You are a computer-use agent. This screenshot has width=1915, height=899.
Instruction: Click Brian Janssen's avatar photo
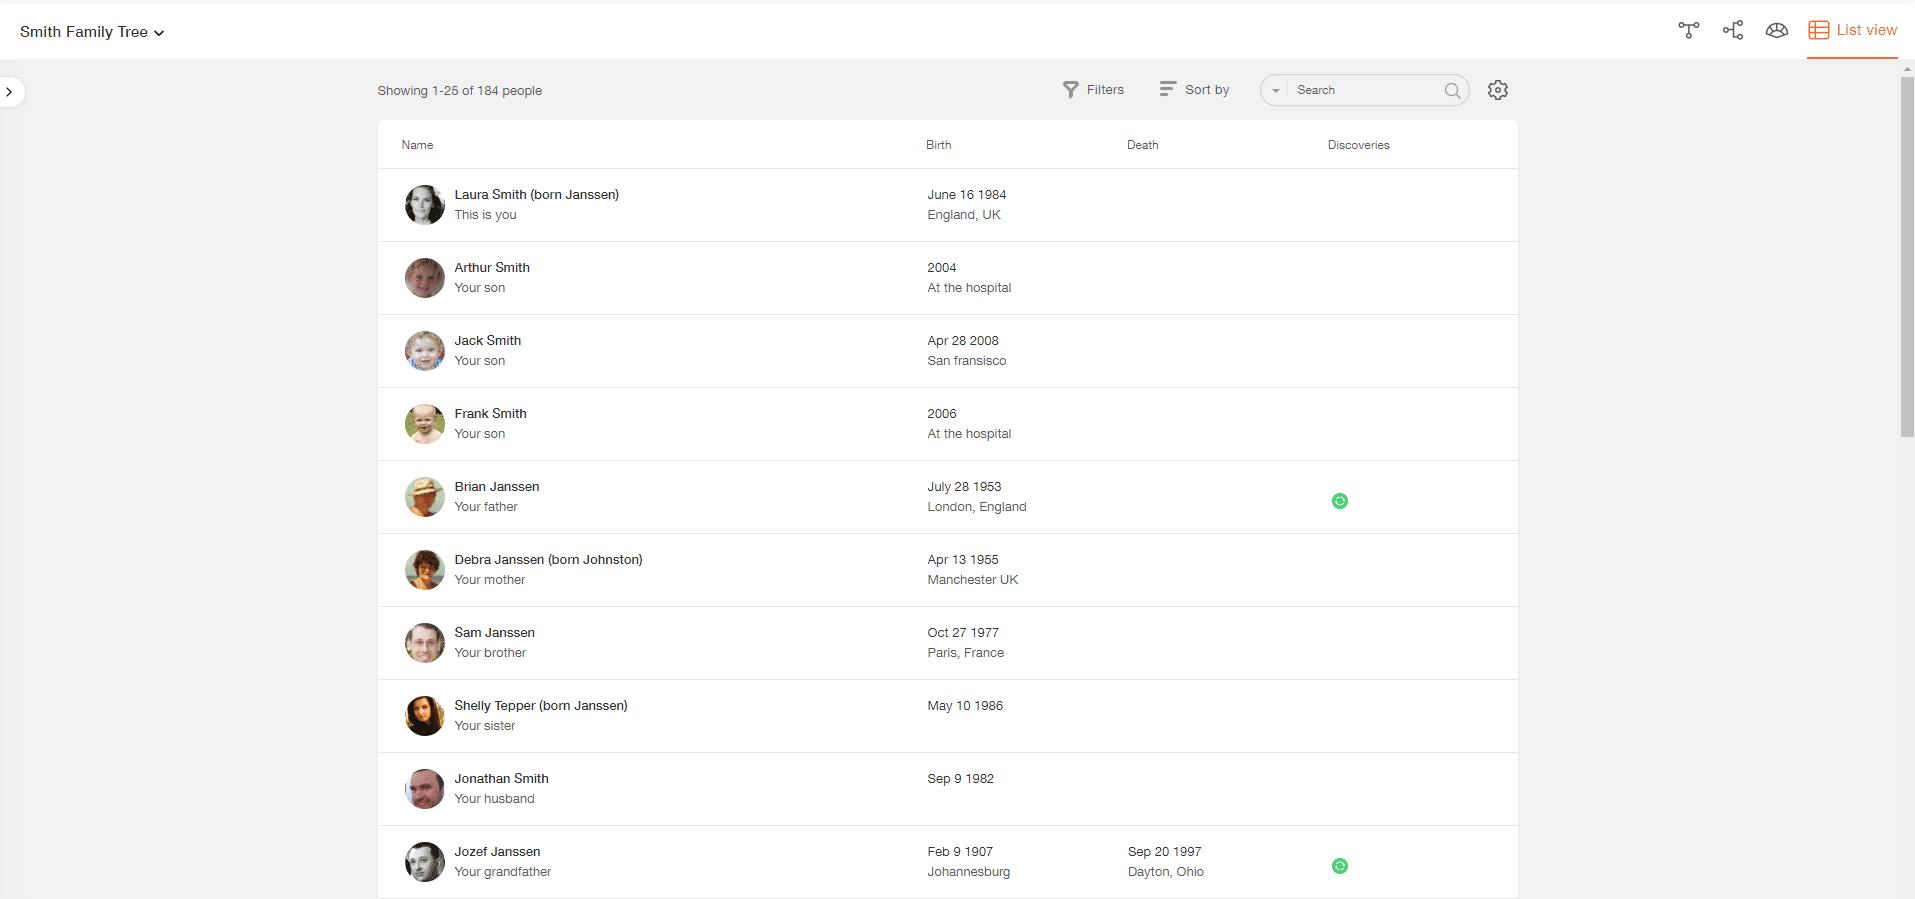tap(425, 497)
